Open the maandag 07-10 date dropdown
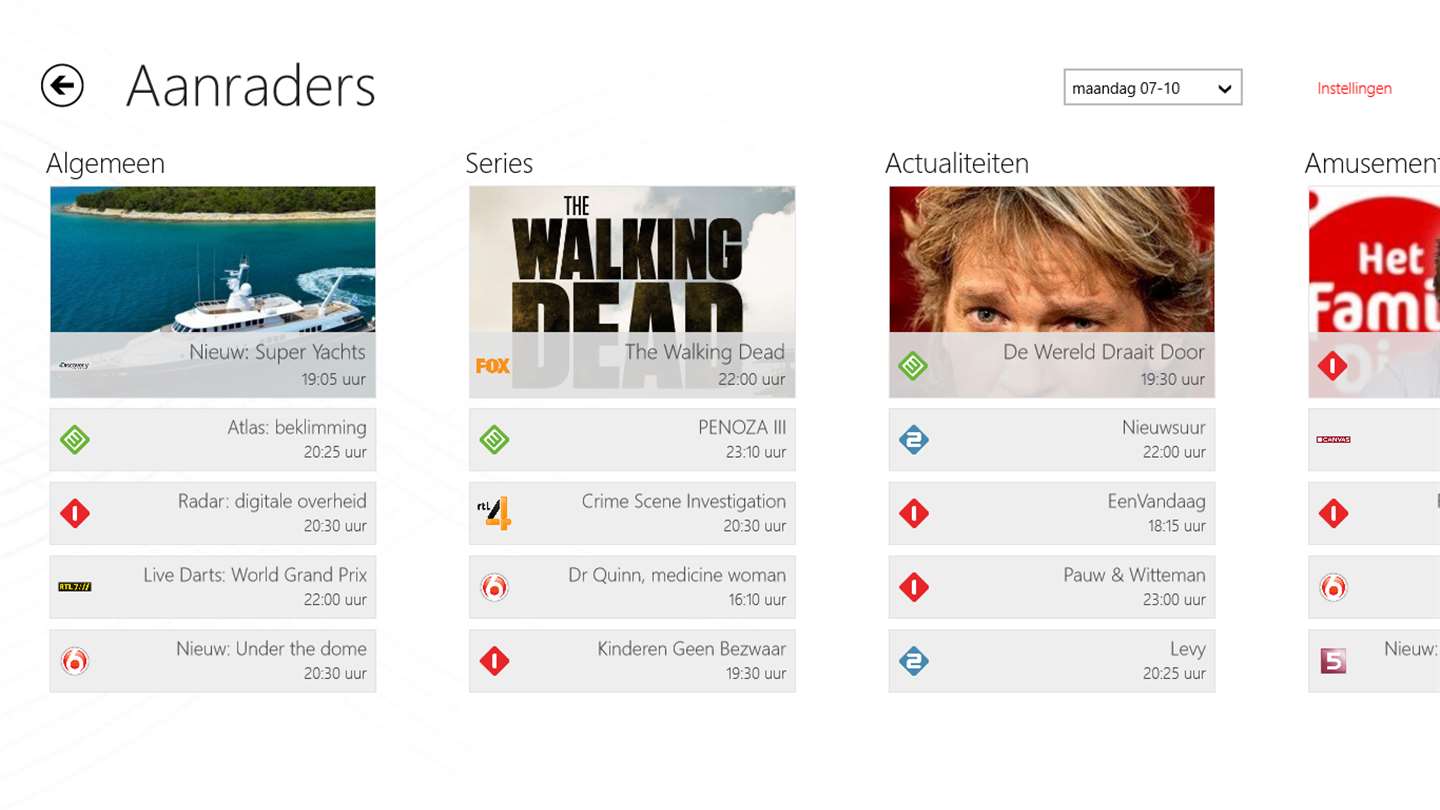The width and height of the screenshot is (1440, 810). 1153,88
